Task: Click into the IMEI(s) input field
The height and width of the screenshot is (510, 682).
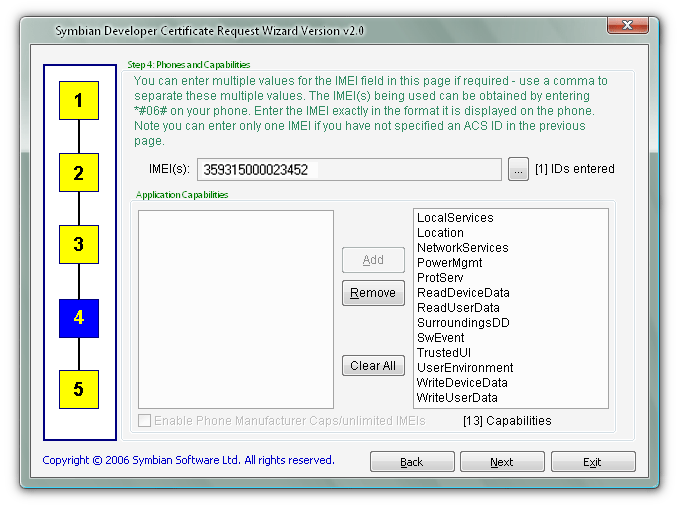Action: click(349, 169)
